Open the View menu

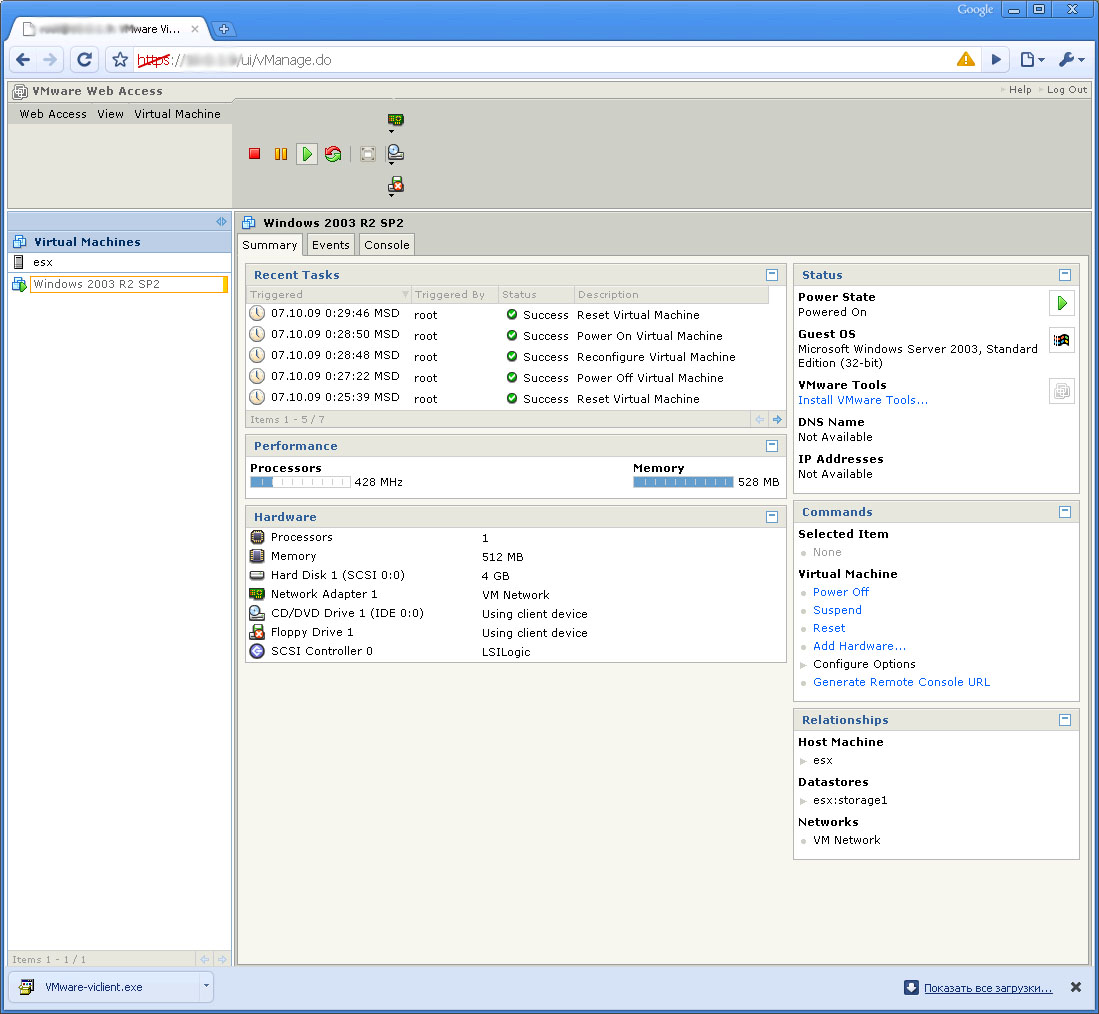110,114
